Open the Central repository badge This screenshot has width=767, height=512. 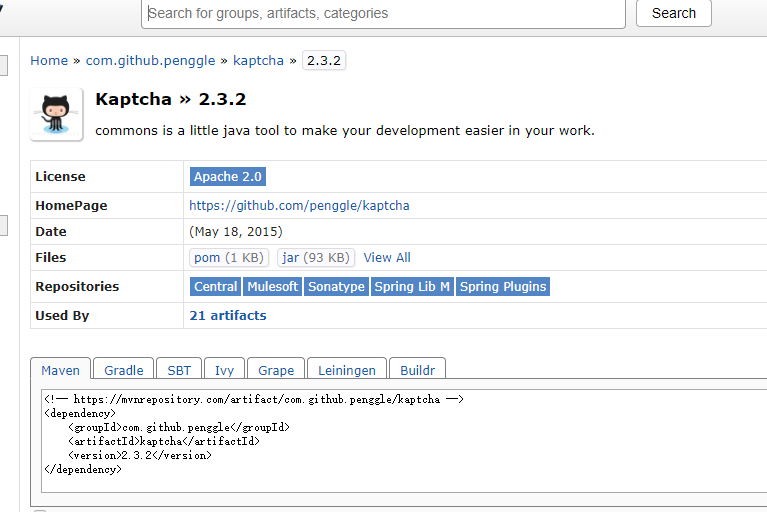tap(215, 287)
